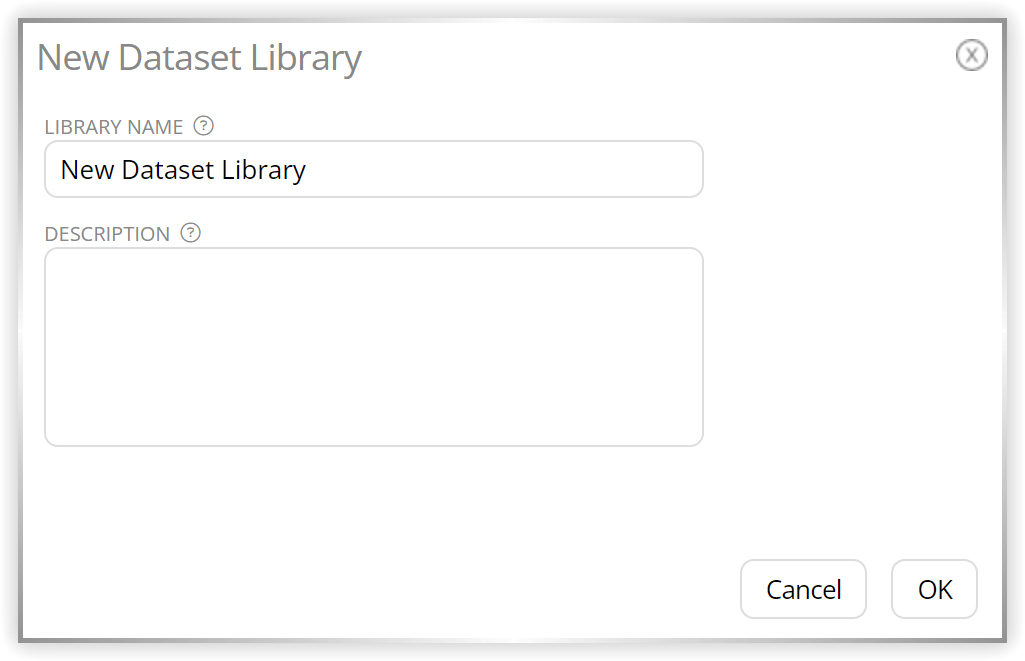The height and width of the screenshot is (661, 1025).
Task: Confirm the new library with OK
Action: pyautogui.click(x=935, y=589)
